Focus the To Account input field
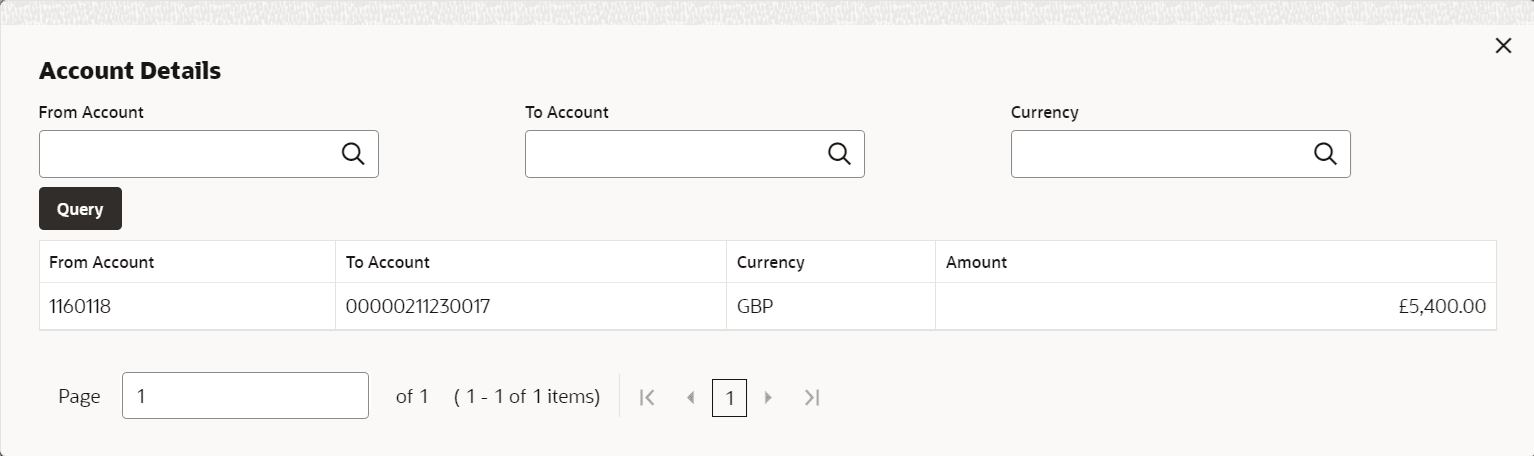Viewport: 1534px width, 456px height. pos(674,154)
